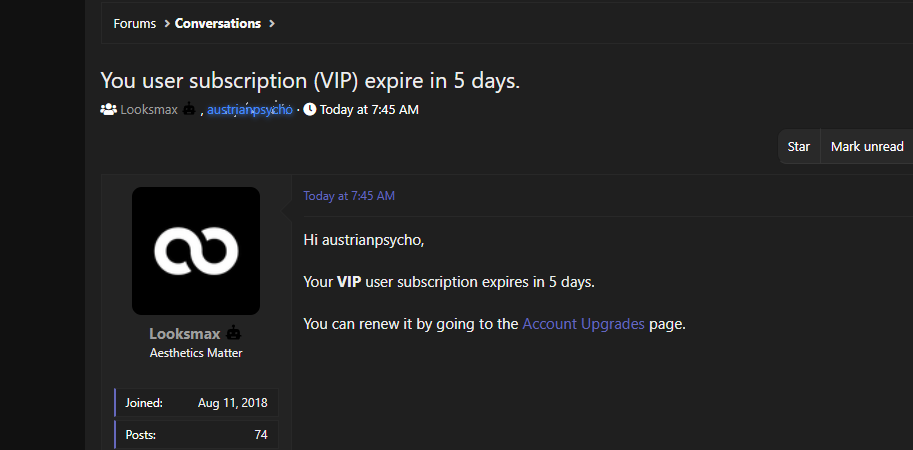The image size is (913, 450).
Task: Click the Joined Aug 11, 2018 row
Action: point(196,403)
